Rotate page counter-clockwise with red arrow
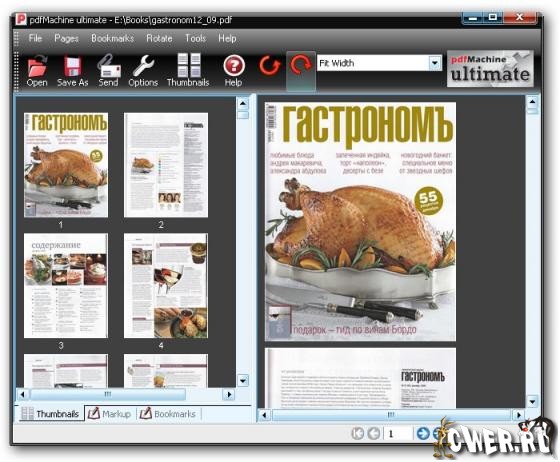The height and width of the screenshot is (462, 560). pyautogui.click(x=270, y=65)
